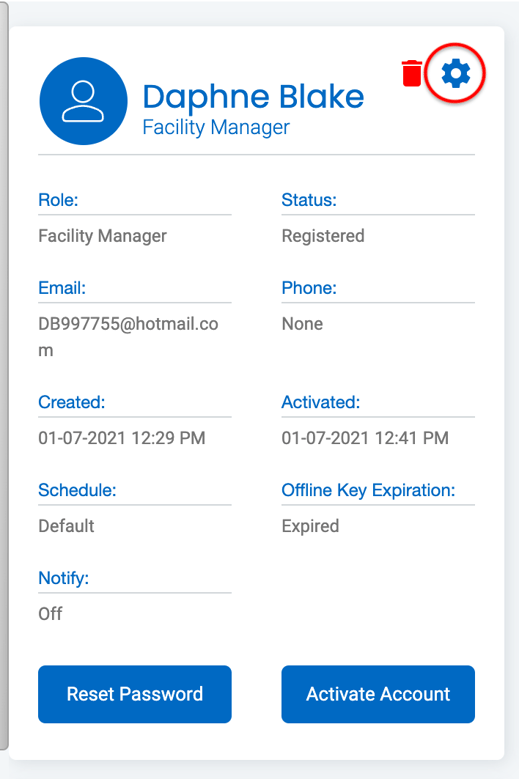Viewport: 519px width, 779px height.
Task: Delete user with the red trash icon
Action: pos(412,74)
